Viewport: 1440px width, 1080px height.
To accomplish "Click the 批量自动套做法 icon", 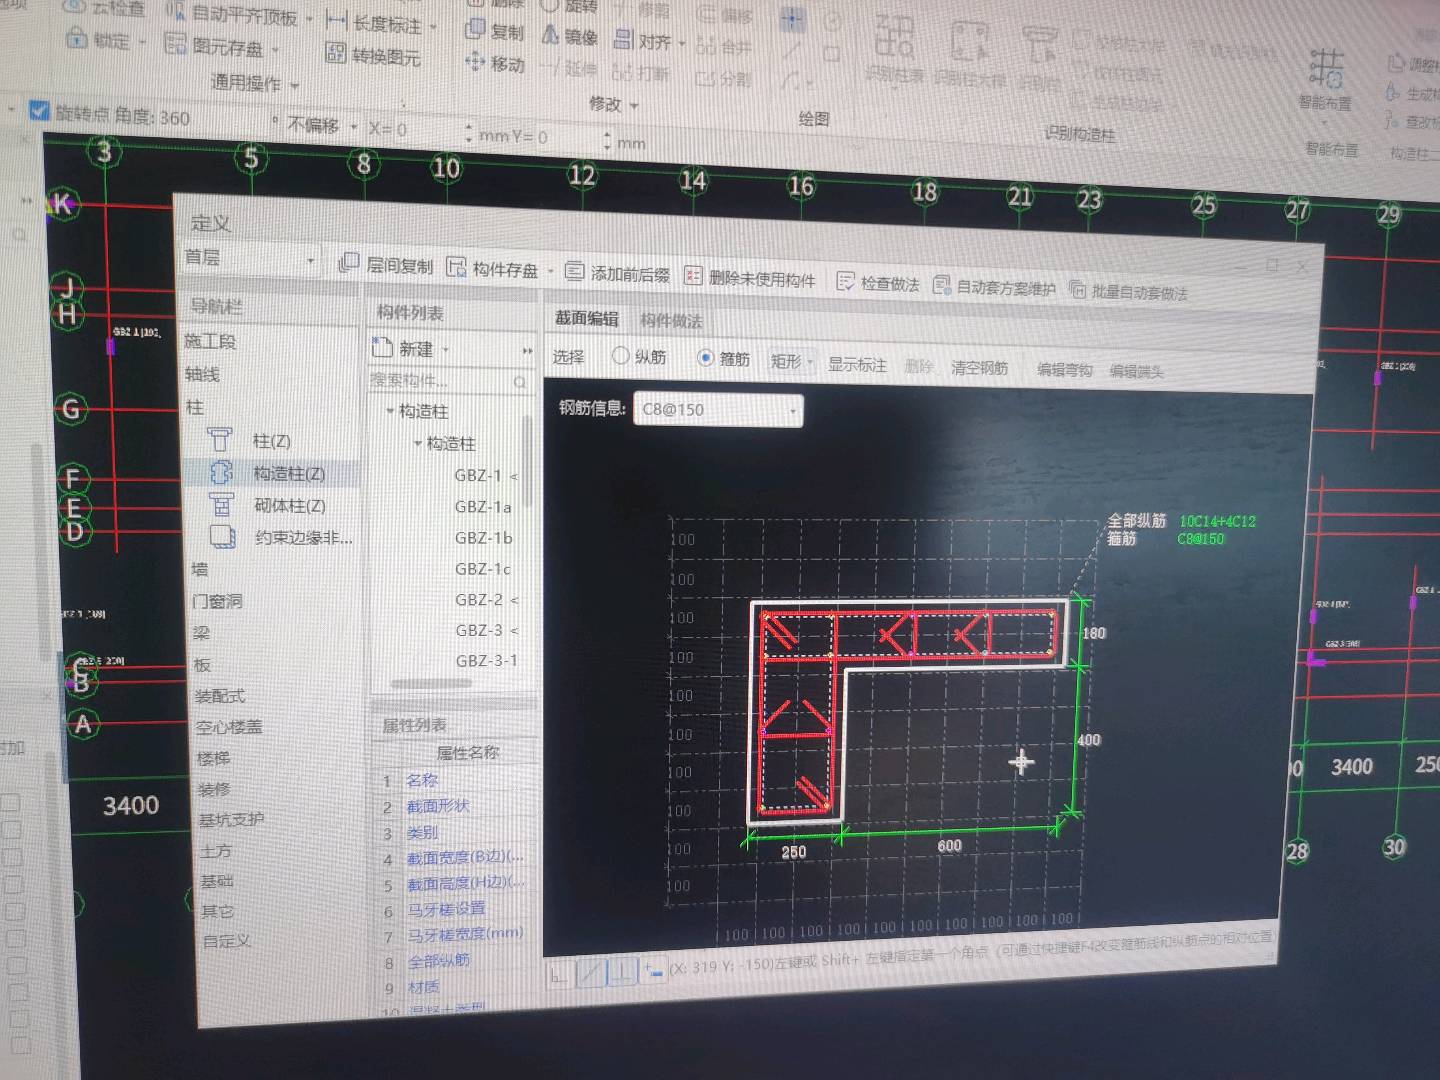I will click(1077, 289).
